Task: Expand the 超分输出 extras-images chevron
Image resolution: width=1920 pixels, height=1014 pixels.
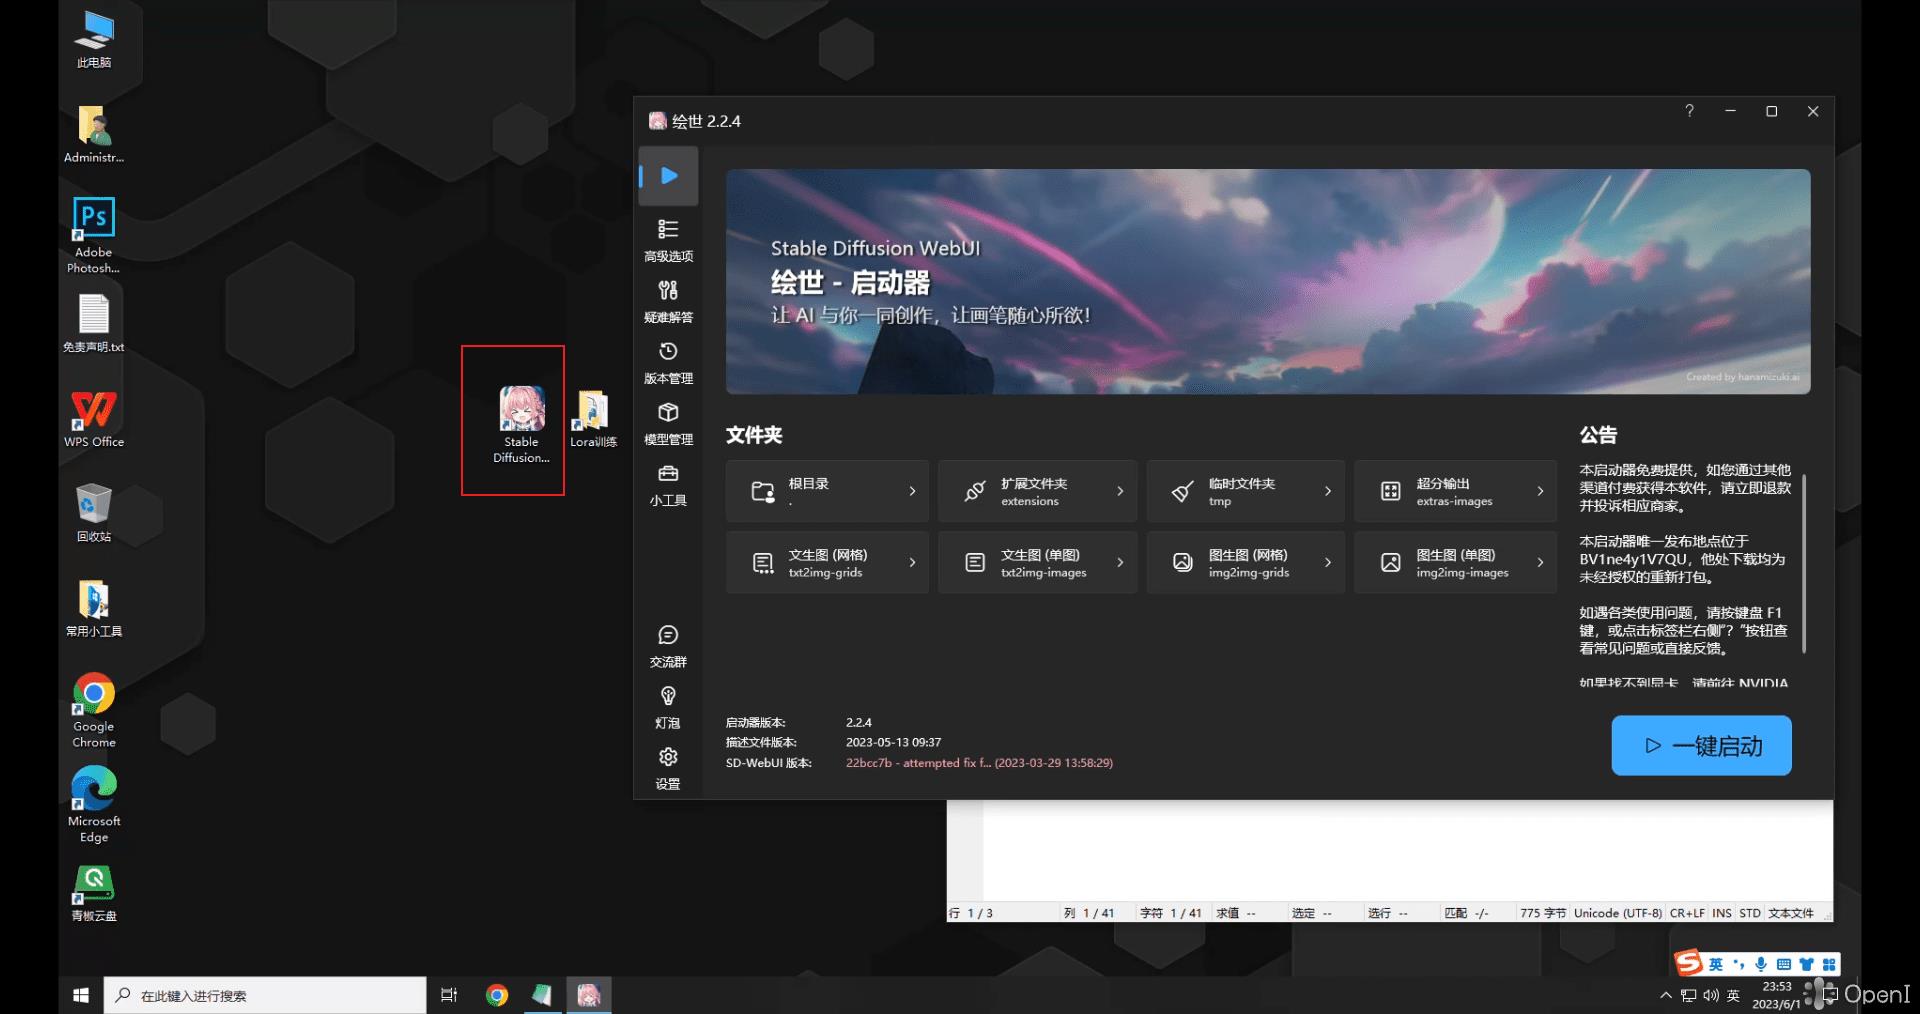Action: (x=1539, y=491)
